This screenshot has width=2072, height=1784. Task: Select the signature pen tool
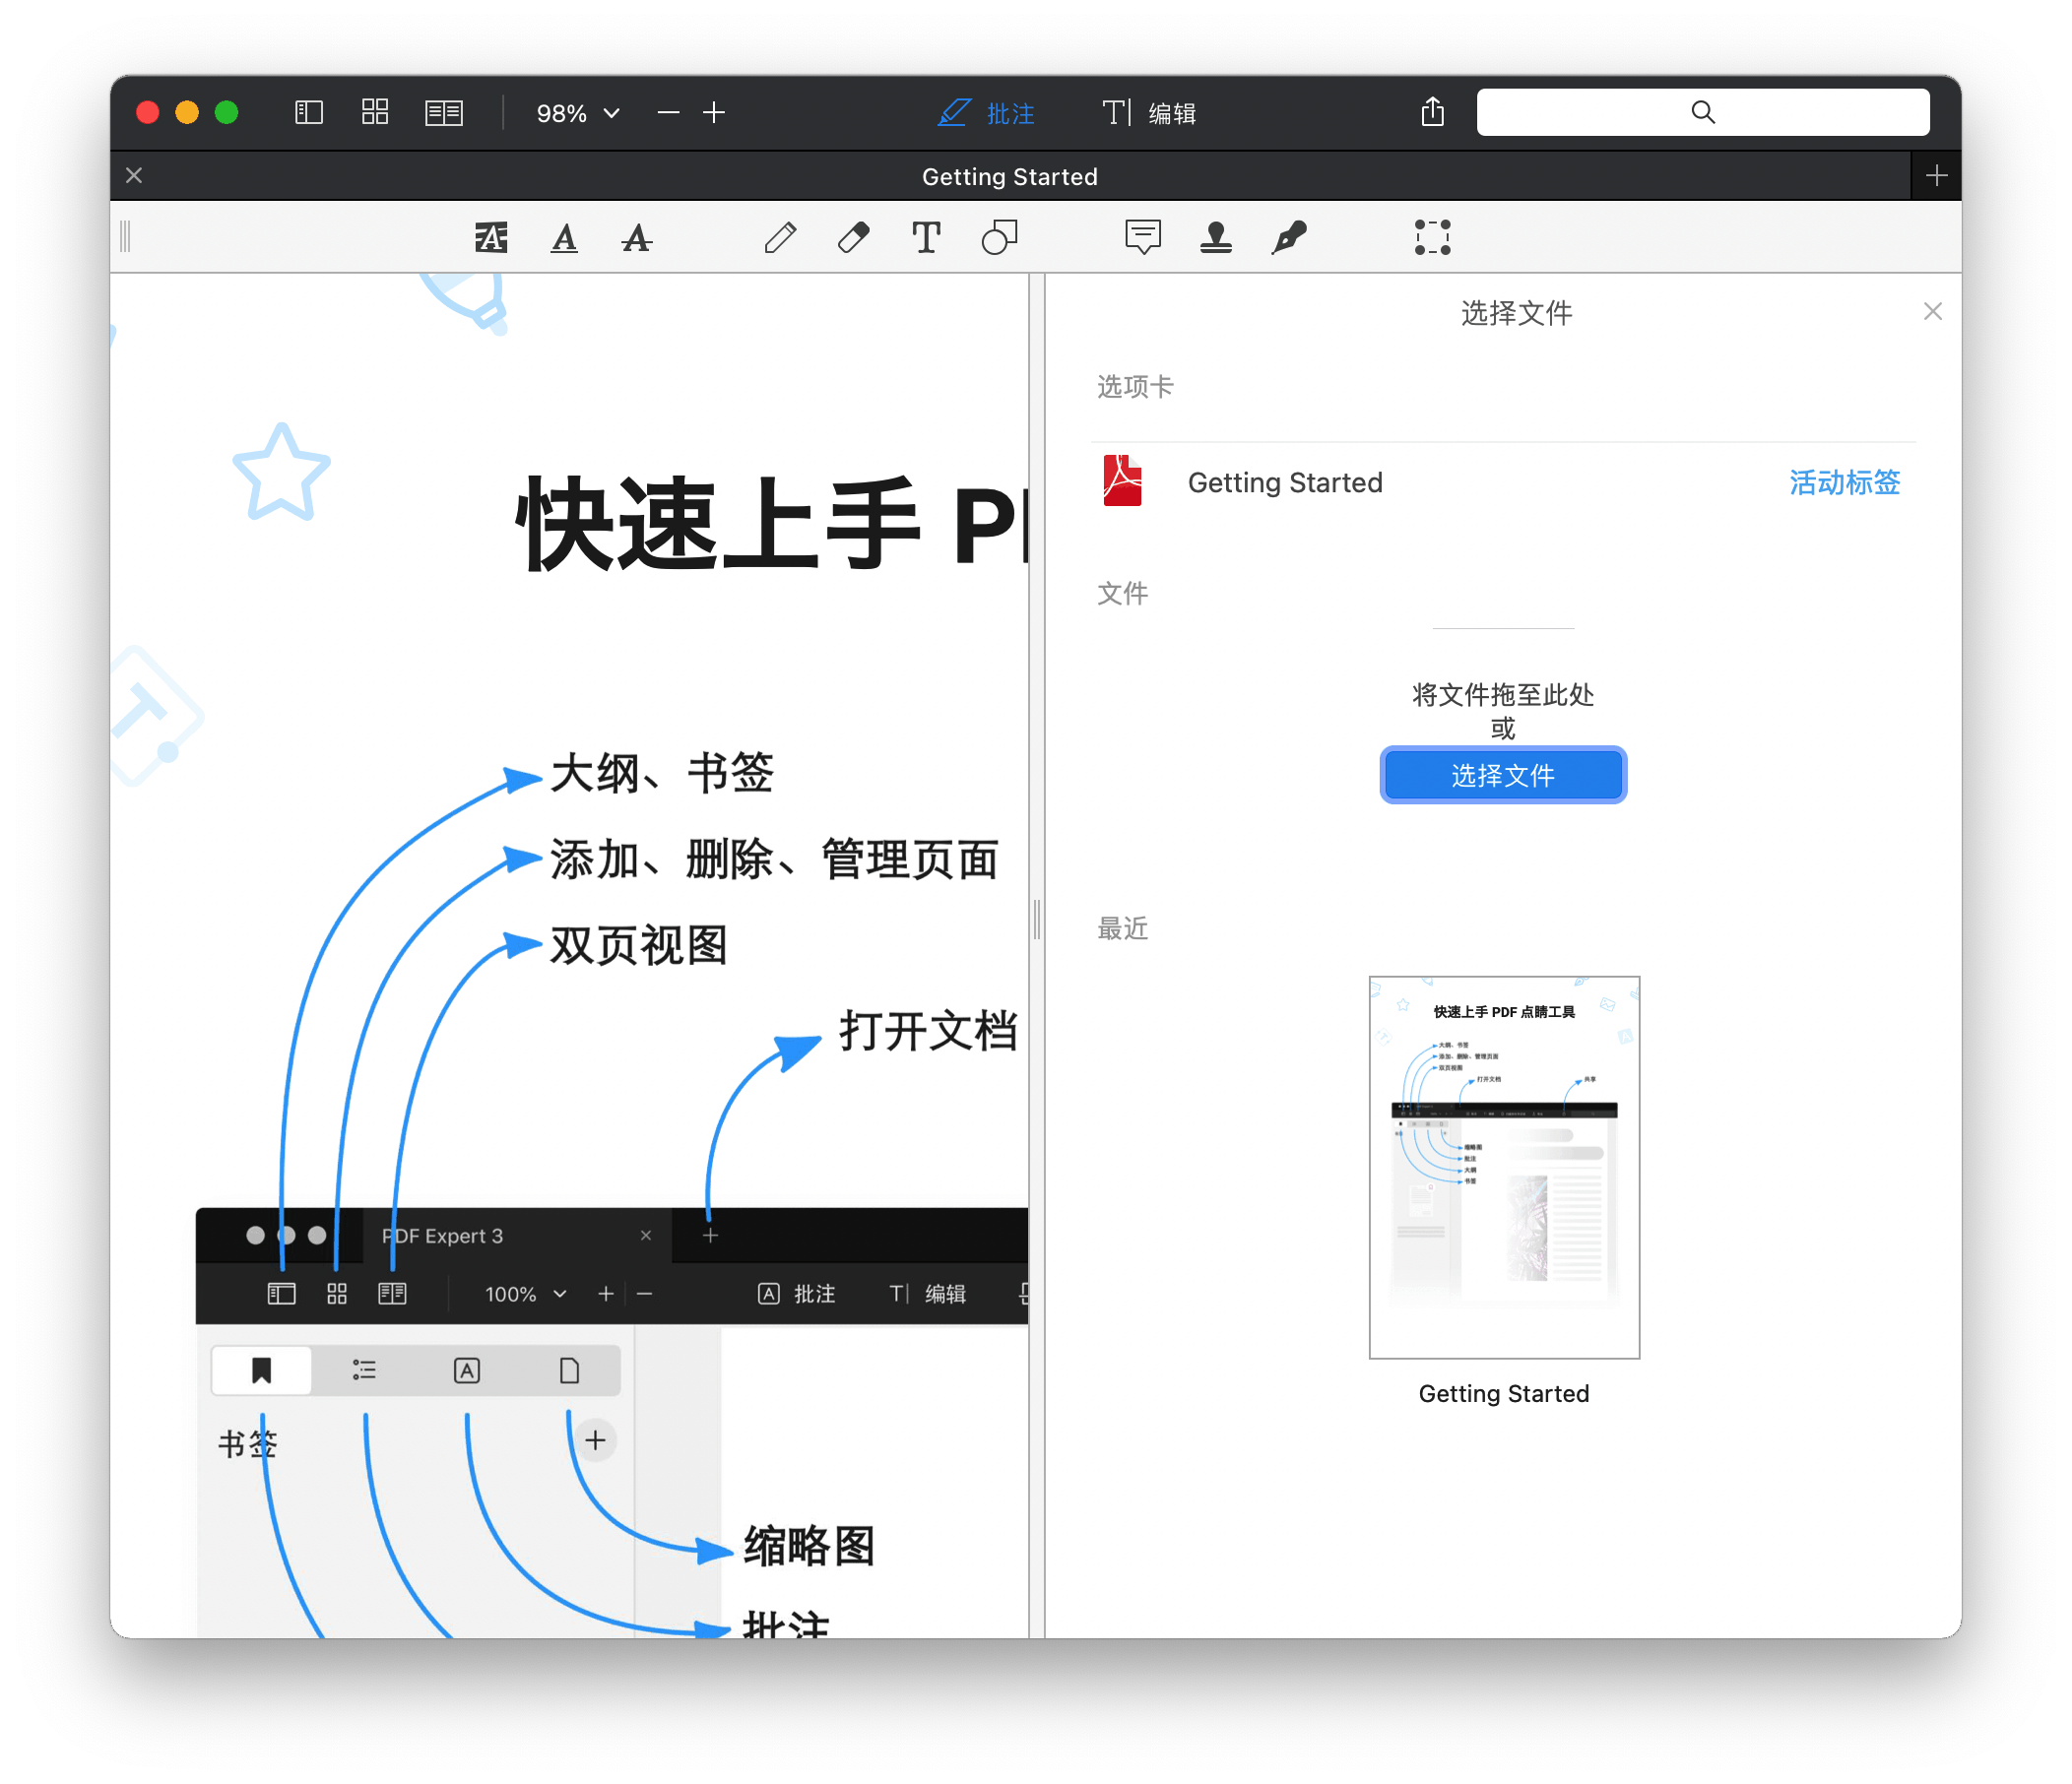tap(1289, 238)
